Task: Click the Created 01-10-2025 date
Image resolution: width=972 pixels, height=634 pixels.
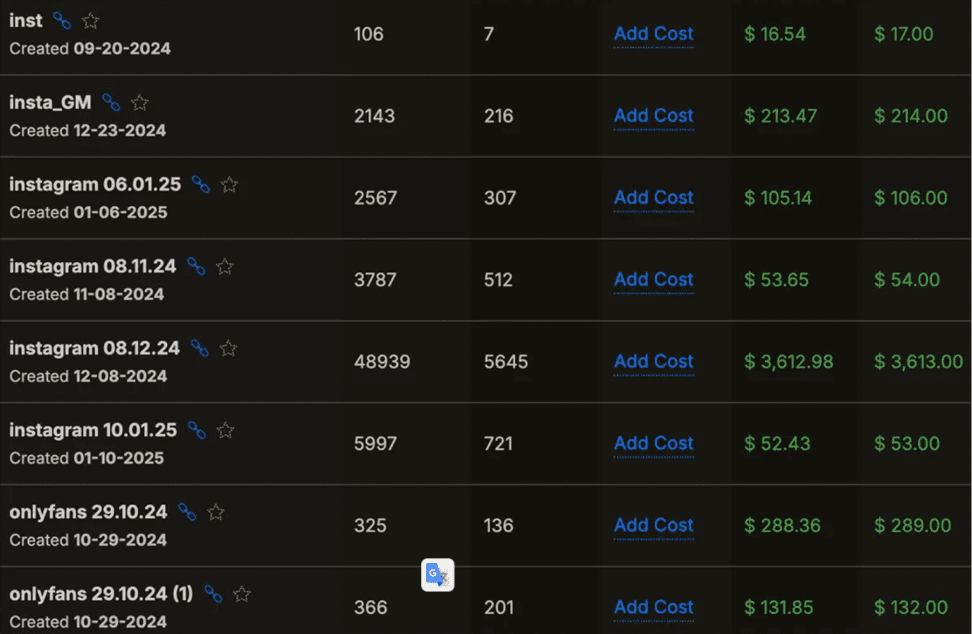Action: point(86,457)
